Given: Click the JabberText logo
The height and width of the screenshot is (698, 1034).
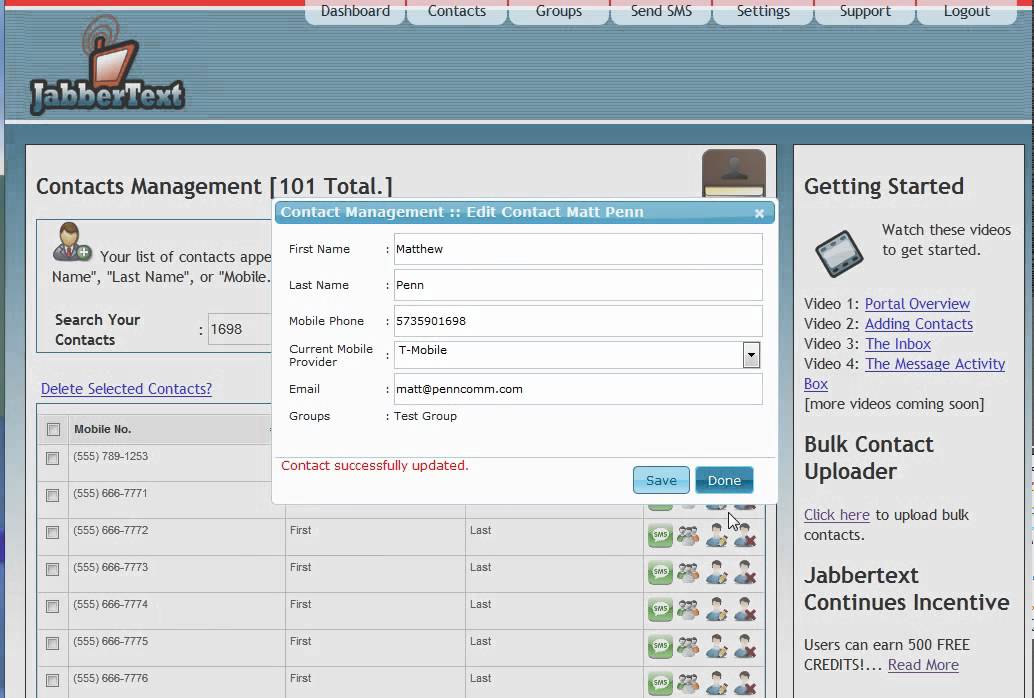Looking at the screenshot, I should (107, 65).
